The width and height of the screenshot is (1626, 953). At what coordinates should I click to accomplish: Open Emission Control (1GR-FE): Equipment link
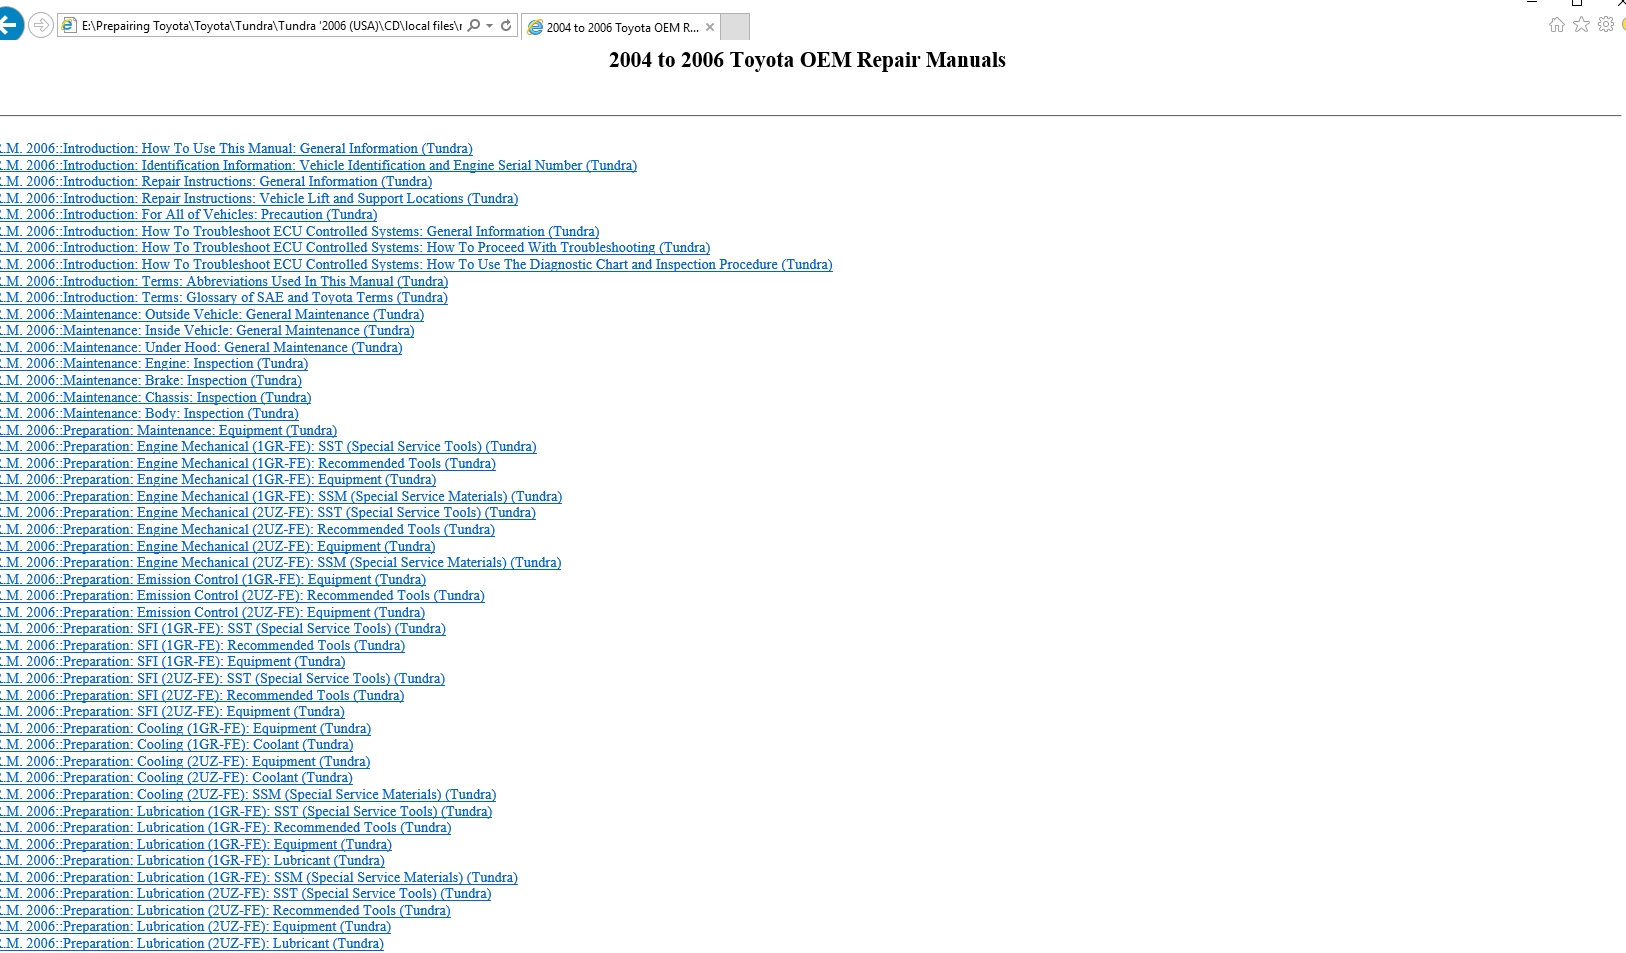(x=213, y=580)
